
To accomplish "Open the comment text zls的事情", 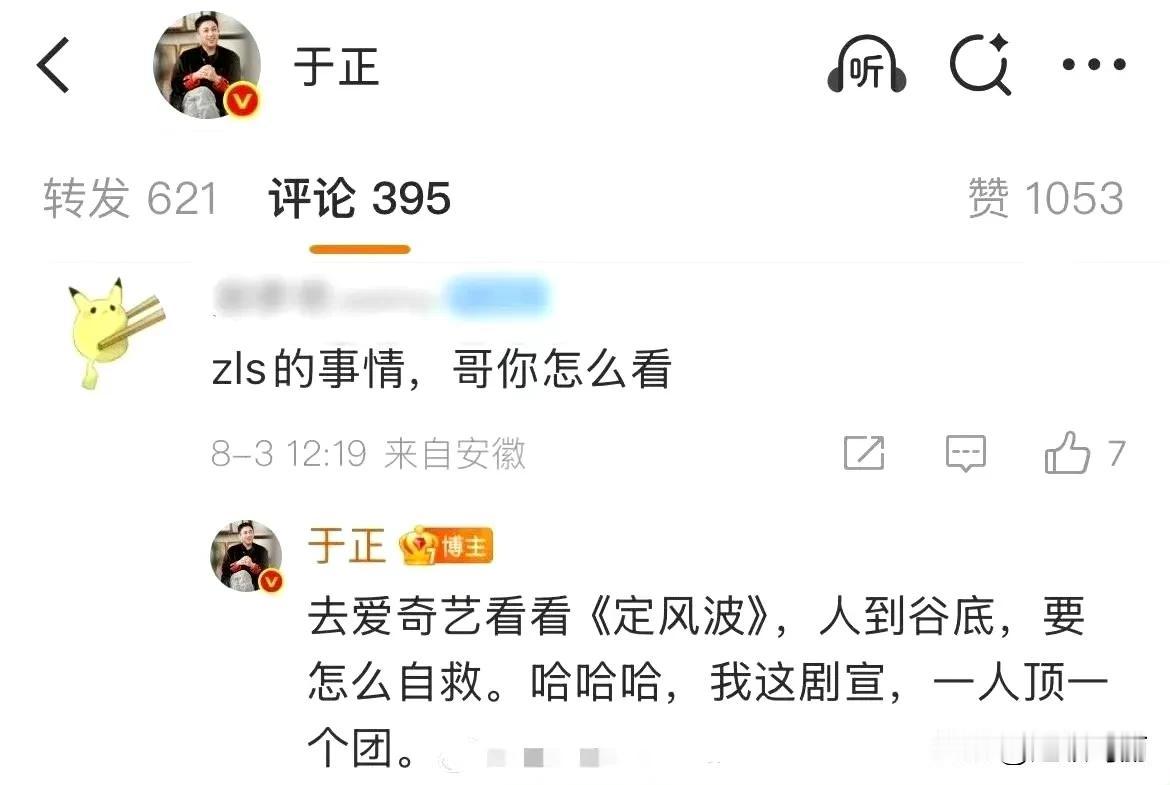I will pyautogui.click(x=442, y=369).
